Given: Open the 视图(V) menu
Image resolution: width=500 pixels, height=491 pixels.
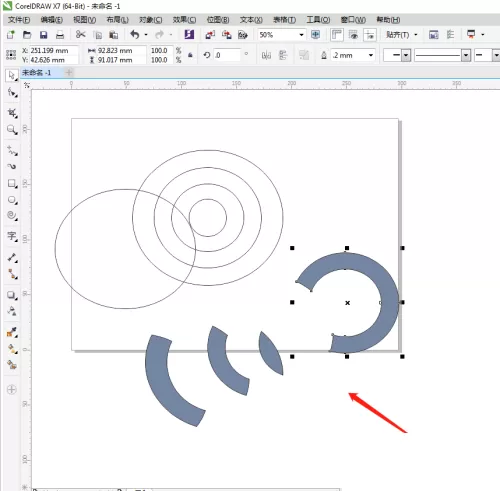Looking at the screenshot, I should 85,20.
